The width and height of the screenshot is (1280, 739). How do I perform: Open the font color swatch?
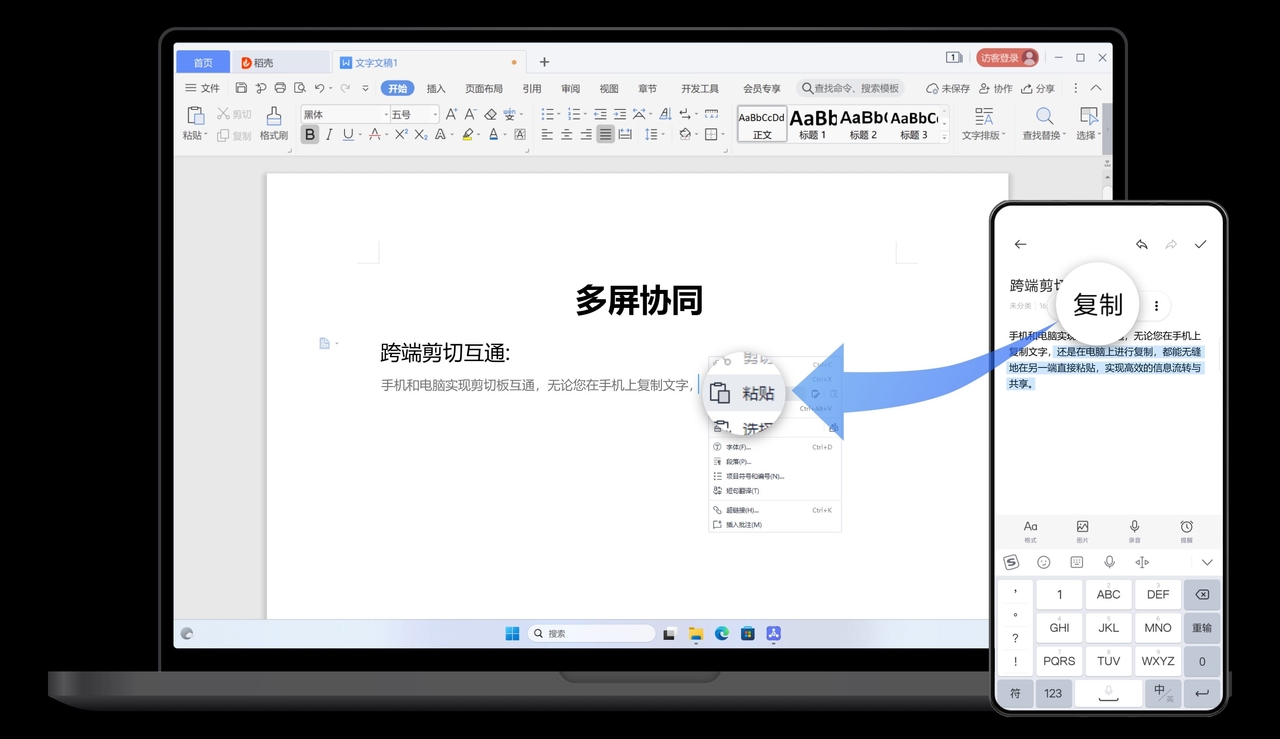click(496, 135)
